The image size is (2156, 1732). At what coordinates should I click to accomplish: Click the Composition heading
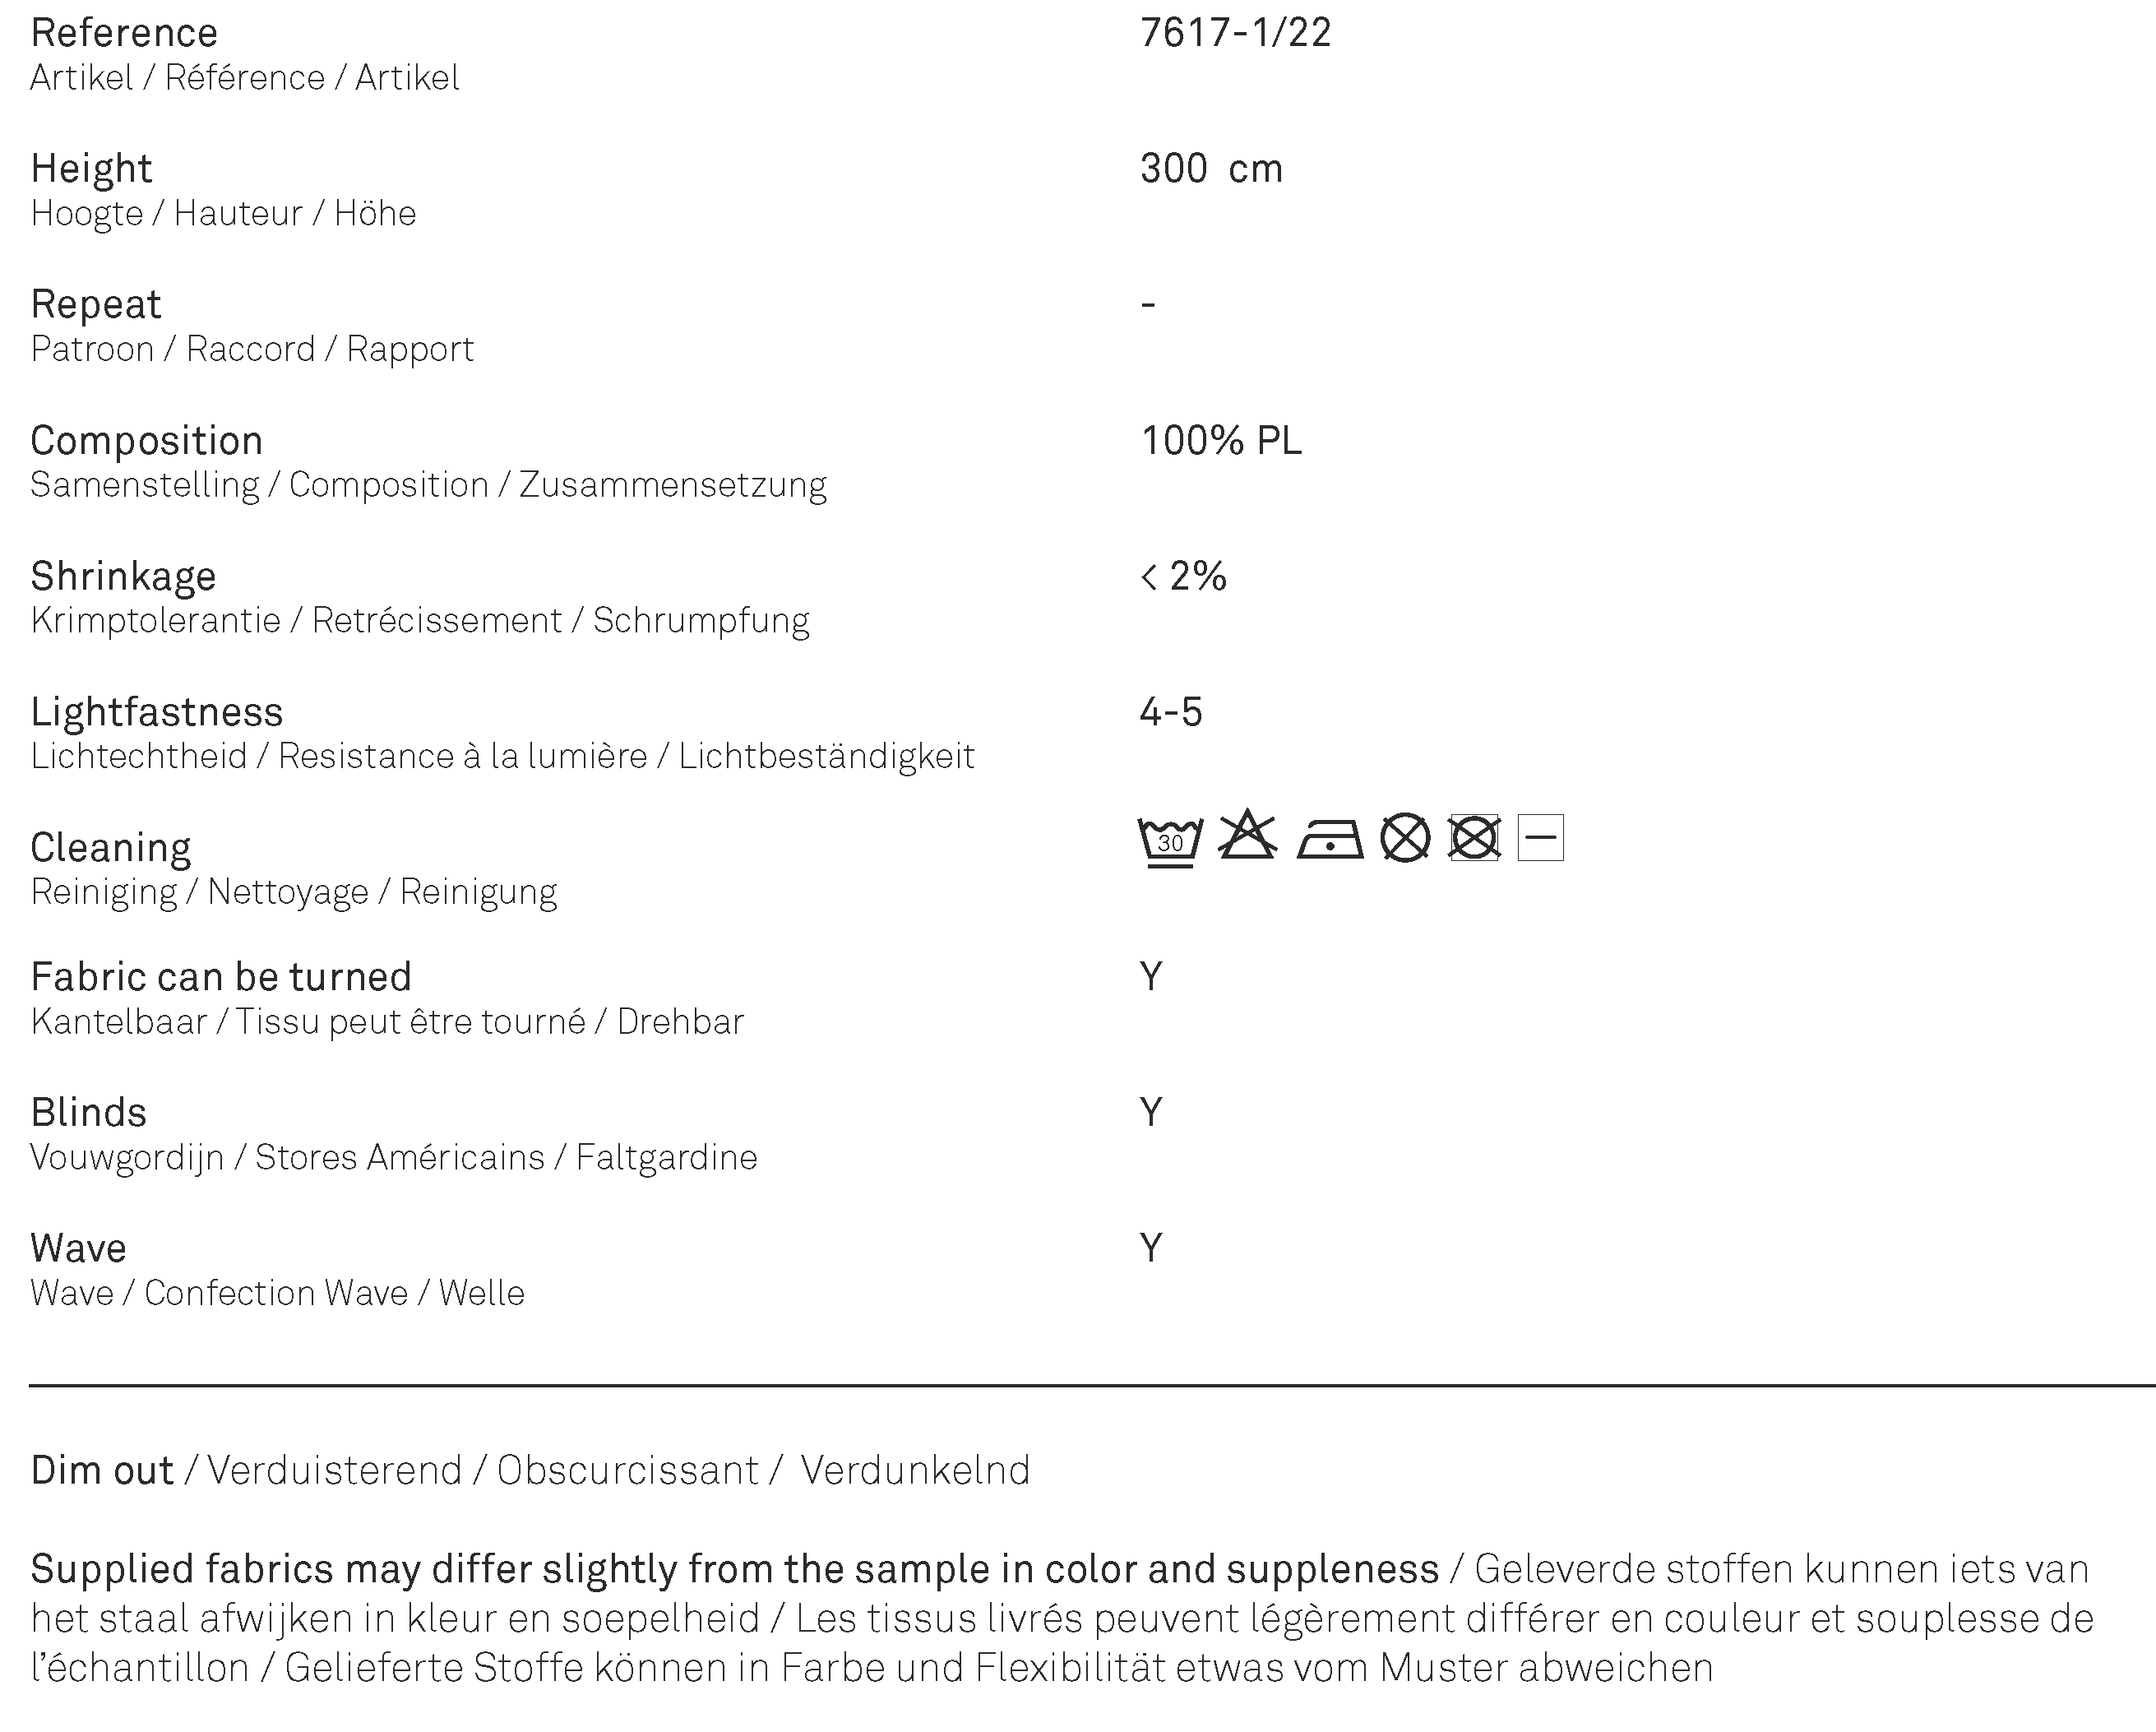[x=147, y=441]
